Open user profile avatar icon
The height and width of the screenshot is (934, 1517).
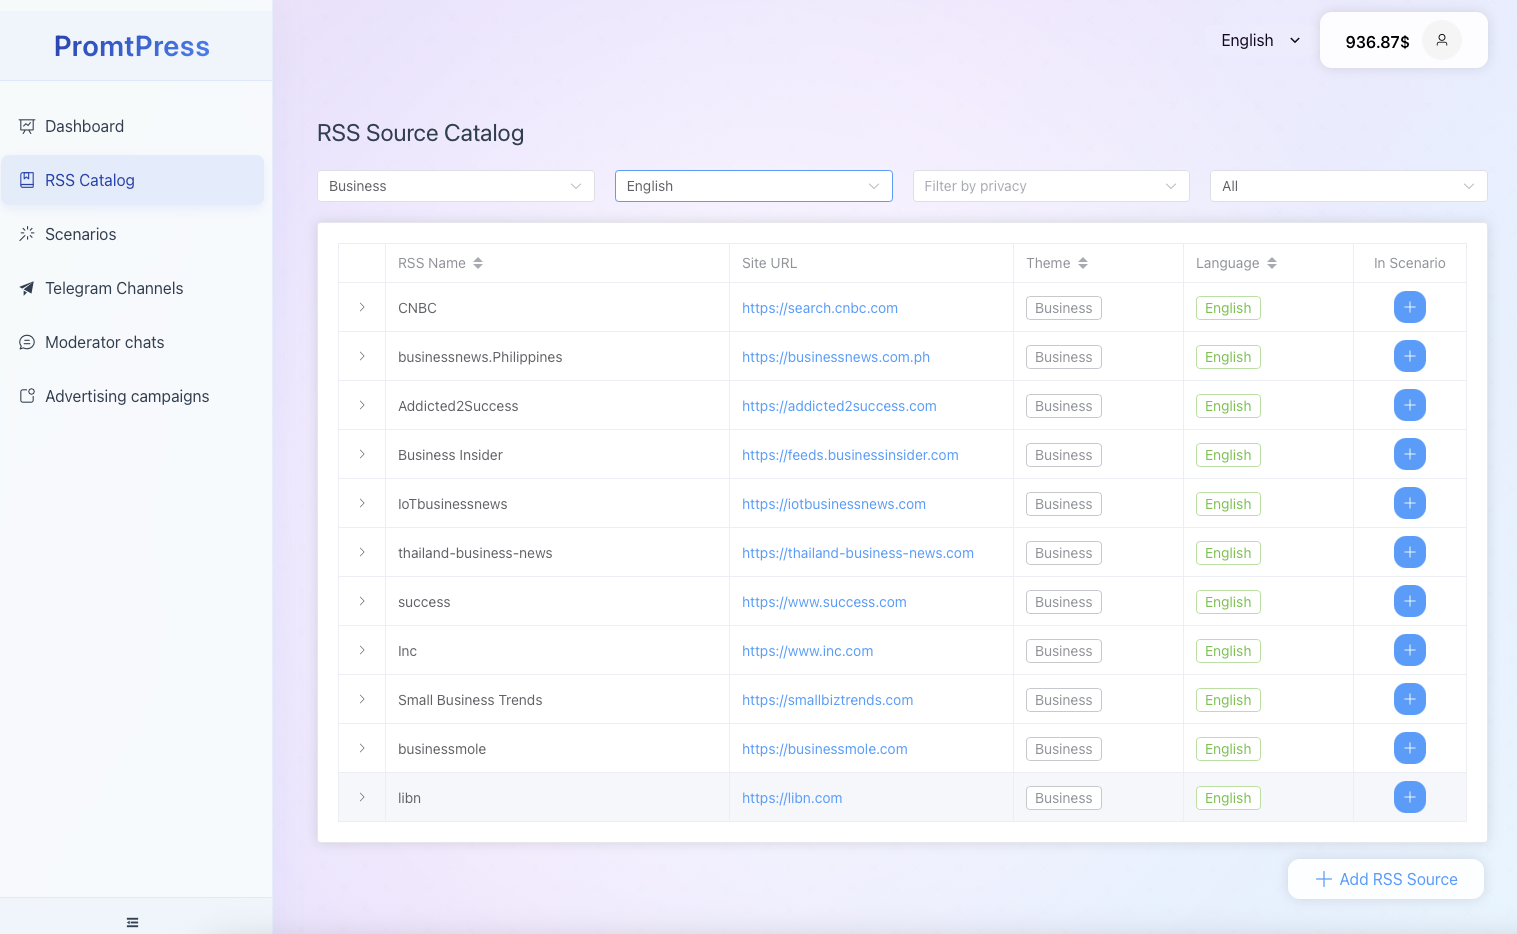(1441, 40)
